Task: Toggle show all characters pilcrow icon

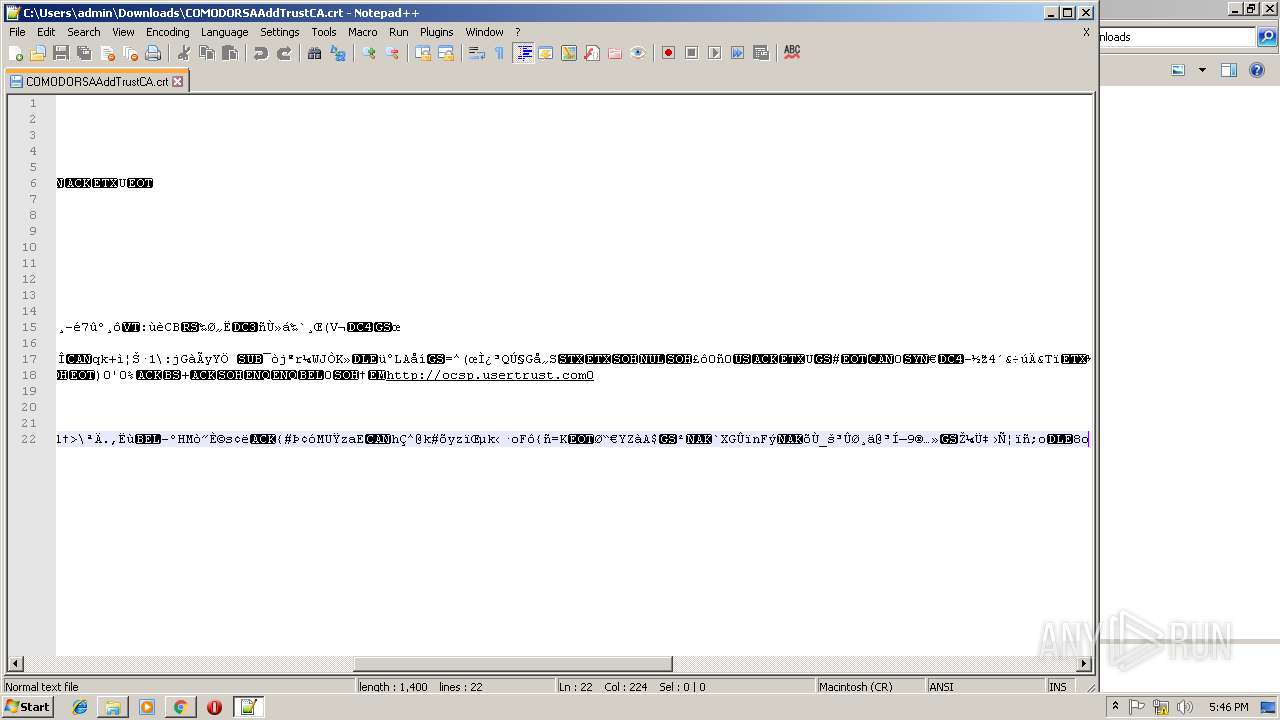Action: [500, 53]
